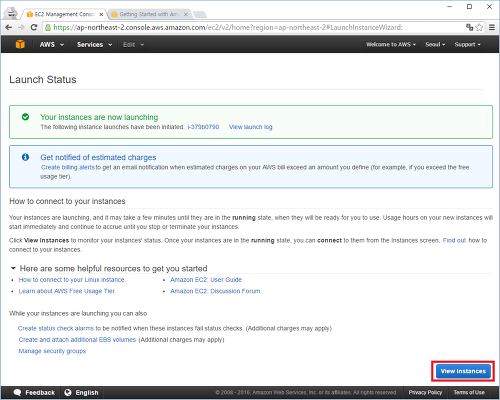This screenshot has width=500, height=400.
Task: Click the Feedback speech bubble icon
Action: click(x=17, y=392)
